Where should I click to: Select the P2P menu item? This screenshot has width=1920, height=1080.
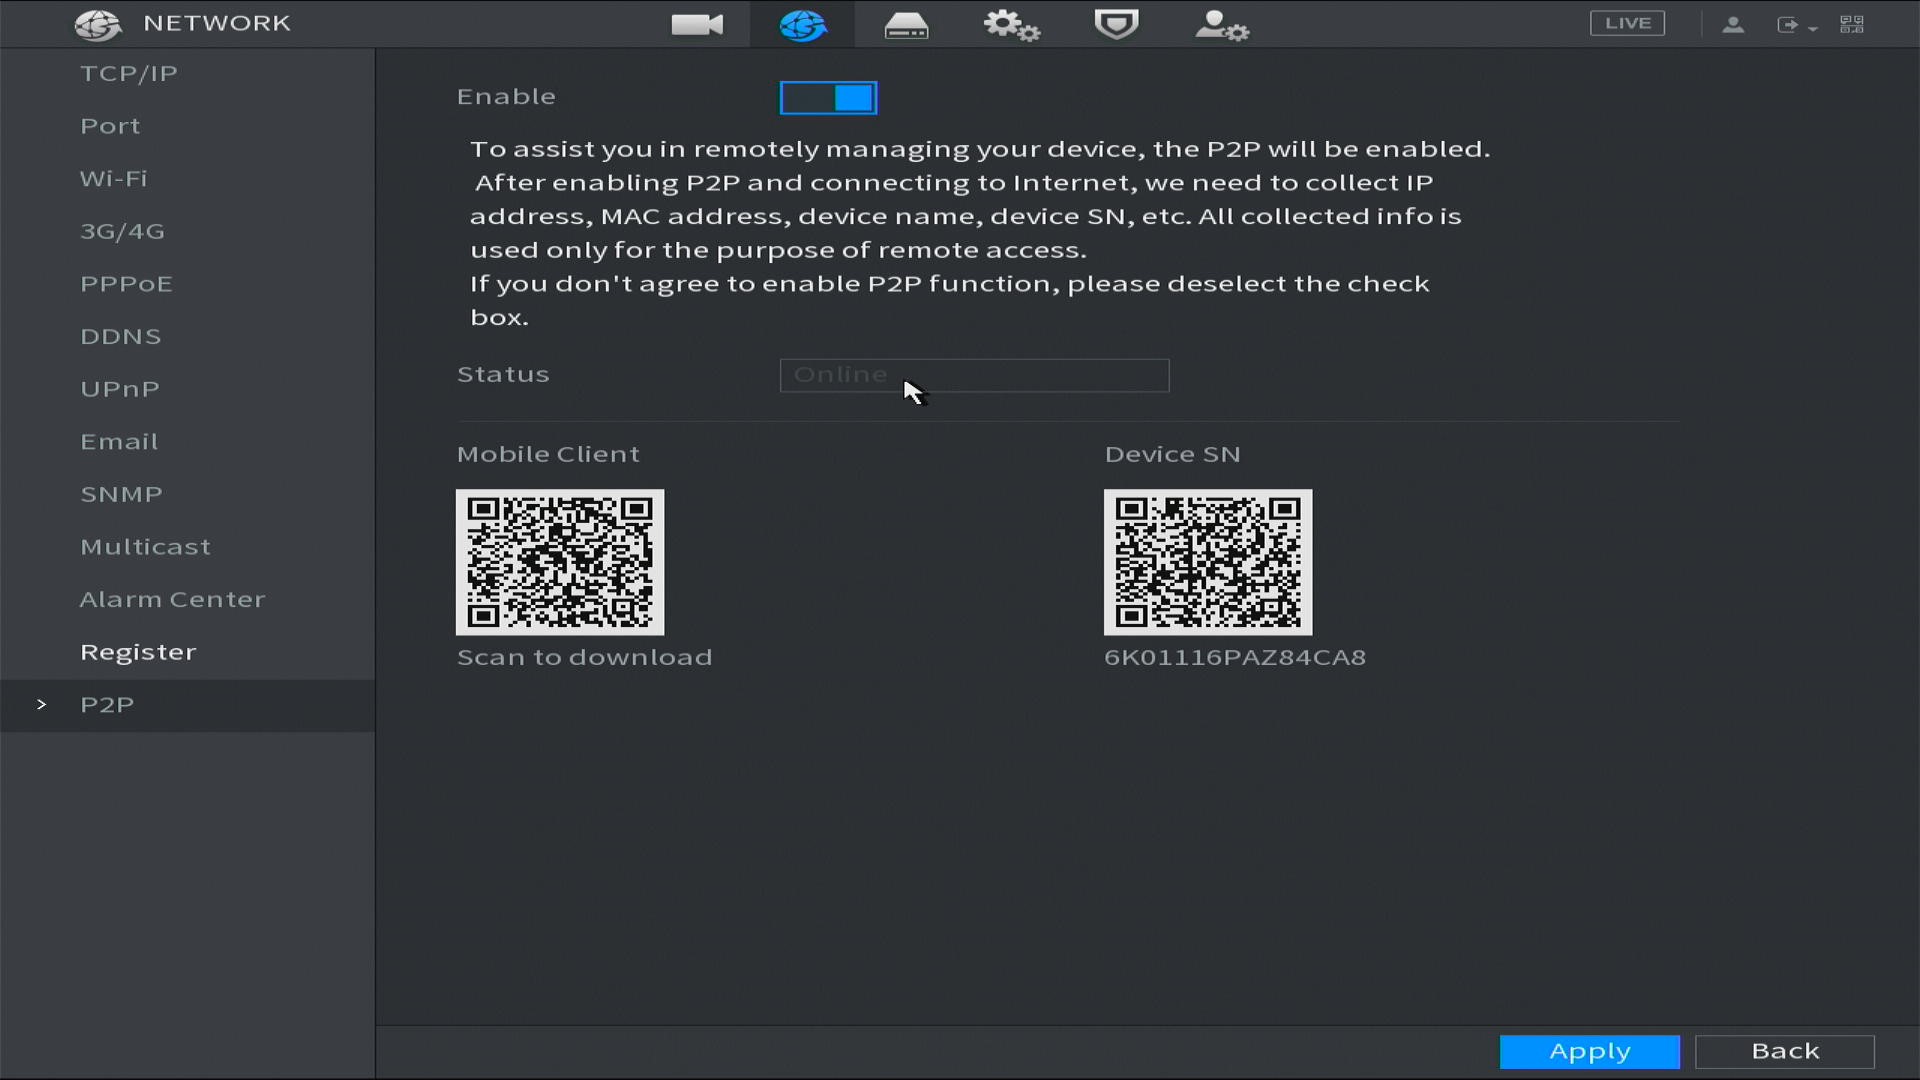[x=188, y=705]
